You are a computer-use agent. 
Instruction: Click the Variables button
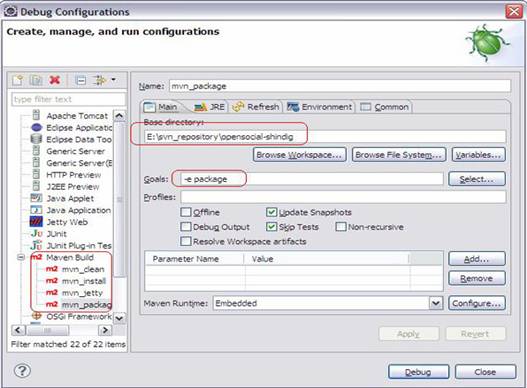pyautogui.click(x=479, y=155)
